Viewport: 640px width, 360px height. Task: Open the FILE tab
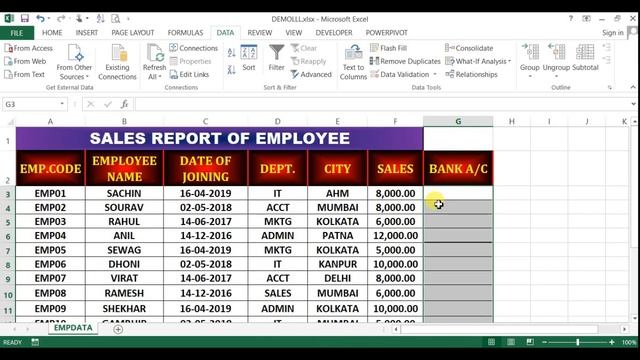pos(17,33)
